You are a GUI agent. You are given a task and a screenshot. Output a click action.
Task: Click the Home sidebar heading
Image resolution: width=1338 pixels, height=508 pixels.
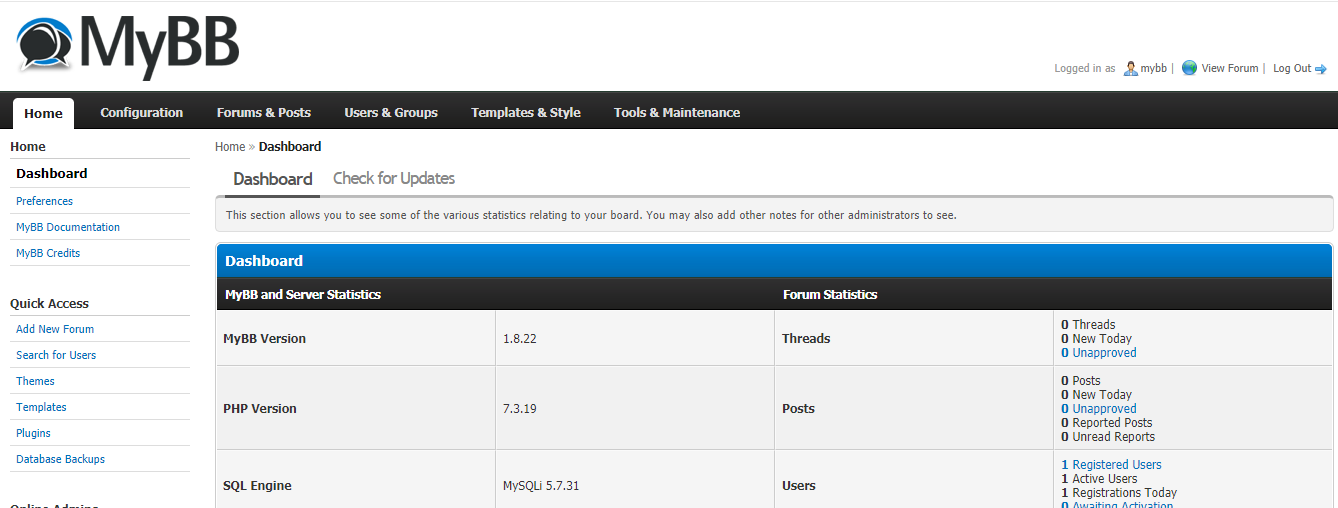pyautogui.click(x=28, y=146)
